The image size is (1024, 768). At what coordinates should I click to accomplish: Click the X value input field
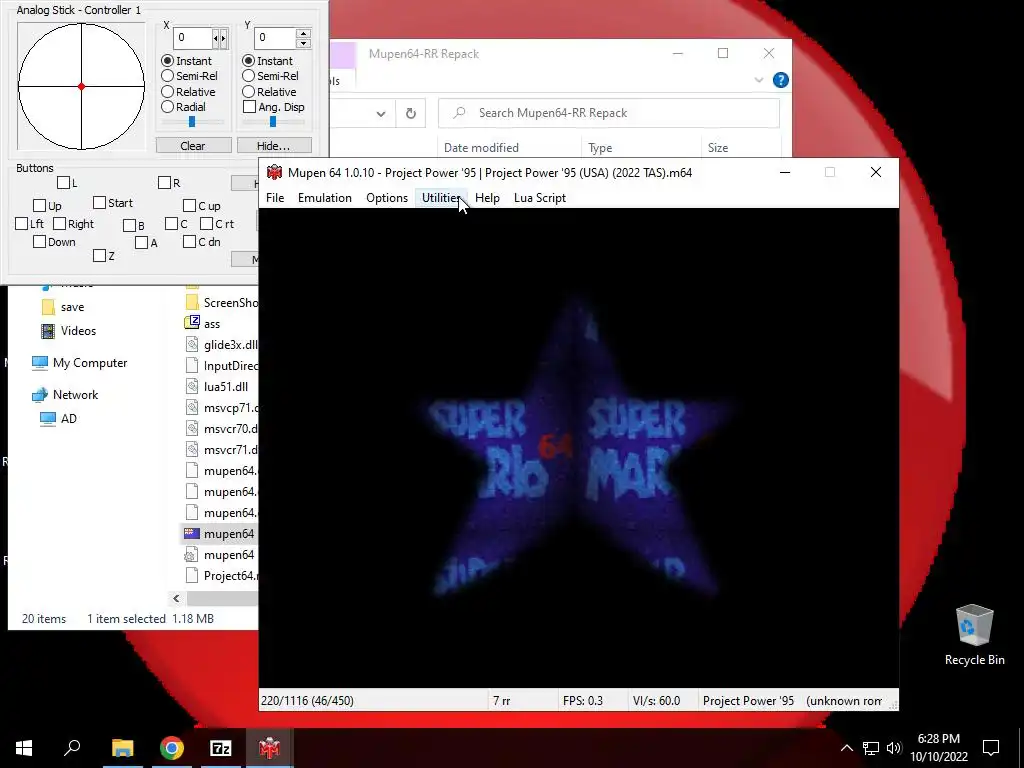[x=193, y=37]
